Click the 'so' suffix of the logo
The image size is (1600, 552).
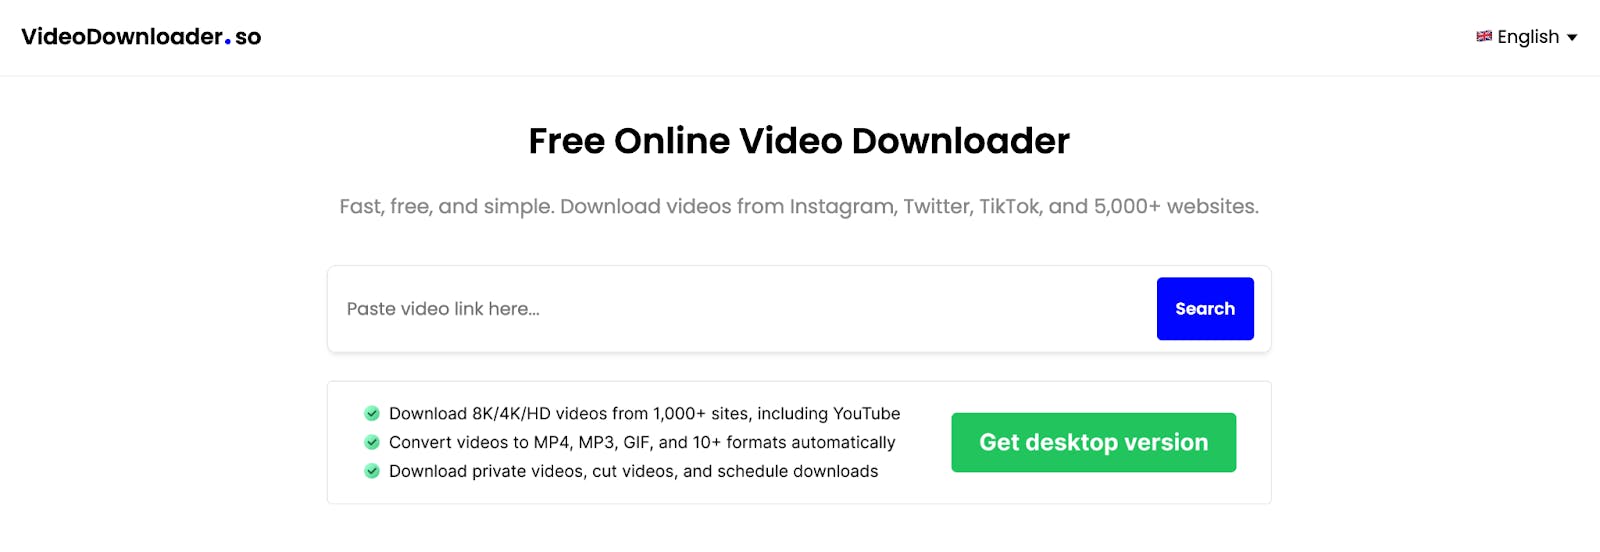[248, 38]
